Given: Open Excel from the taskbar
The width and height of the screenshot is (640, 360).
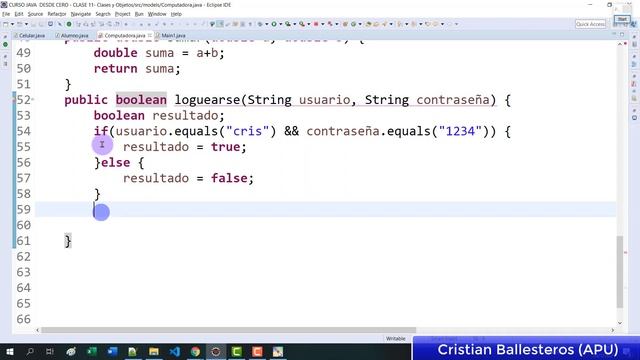Looking at the screenshot, I should 92,351.
